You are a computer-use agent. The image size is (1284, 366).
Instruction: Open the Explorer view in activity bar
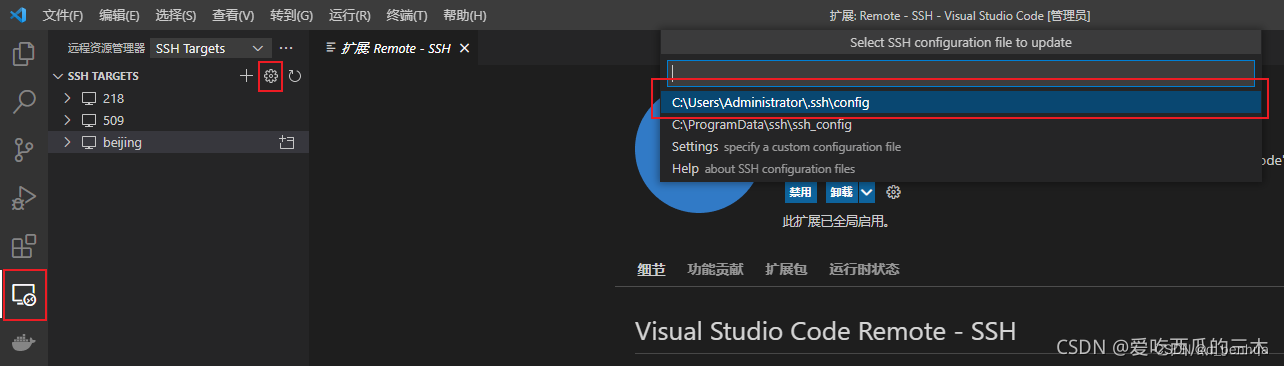coord(24,53)
